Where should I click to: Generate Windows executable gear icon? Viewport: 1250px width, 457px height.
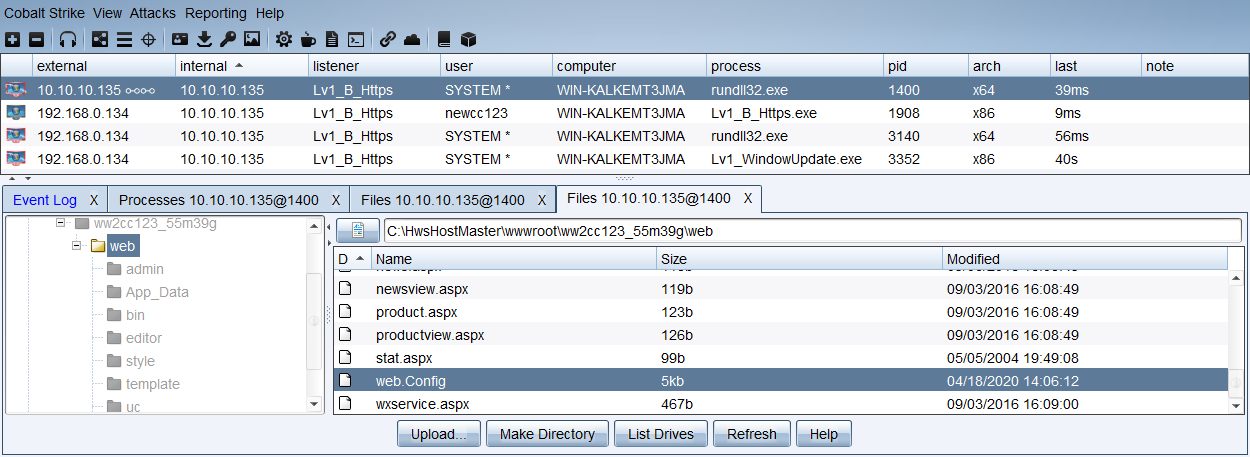point(284,40)
